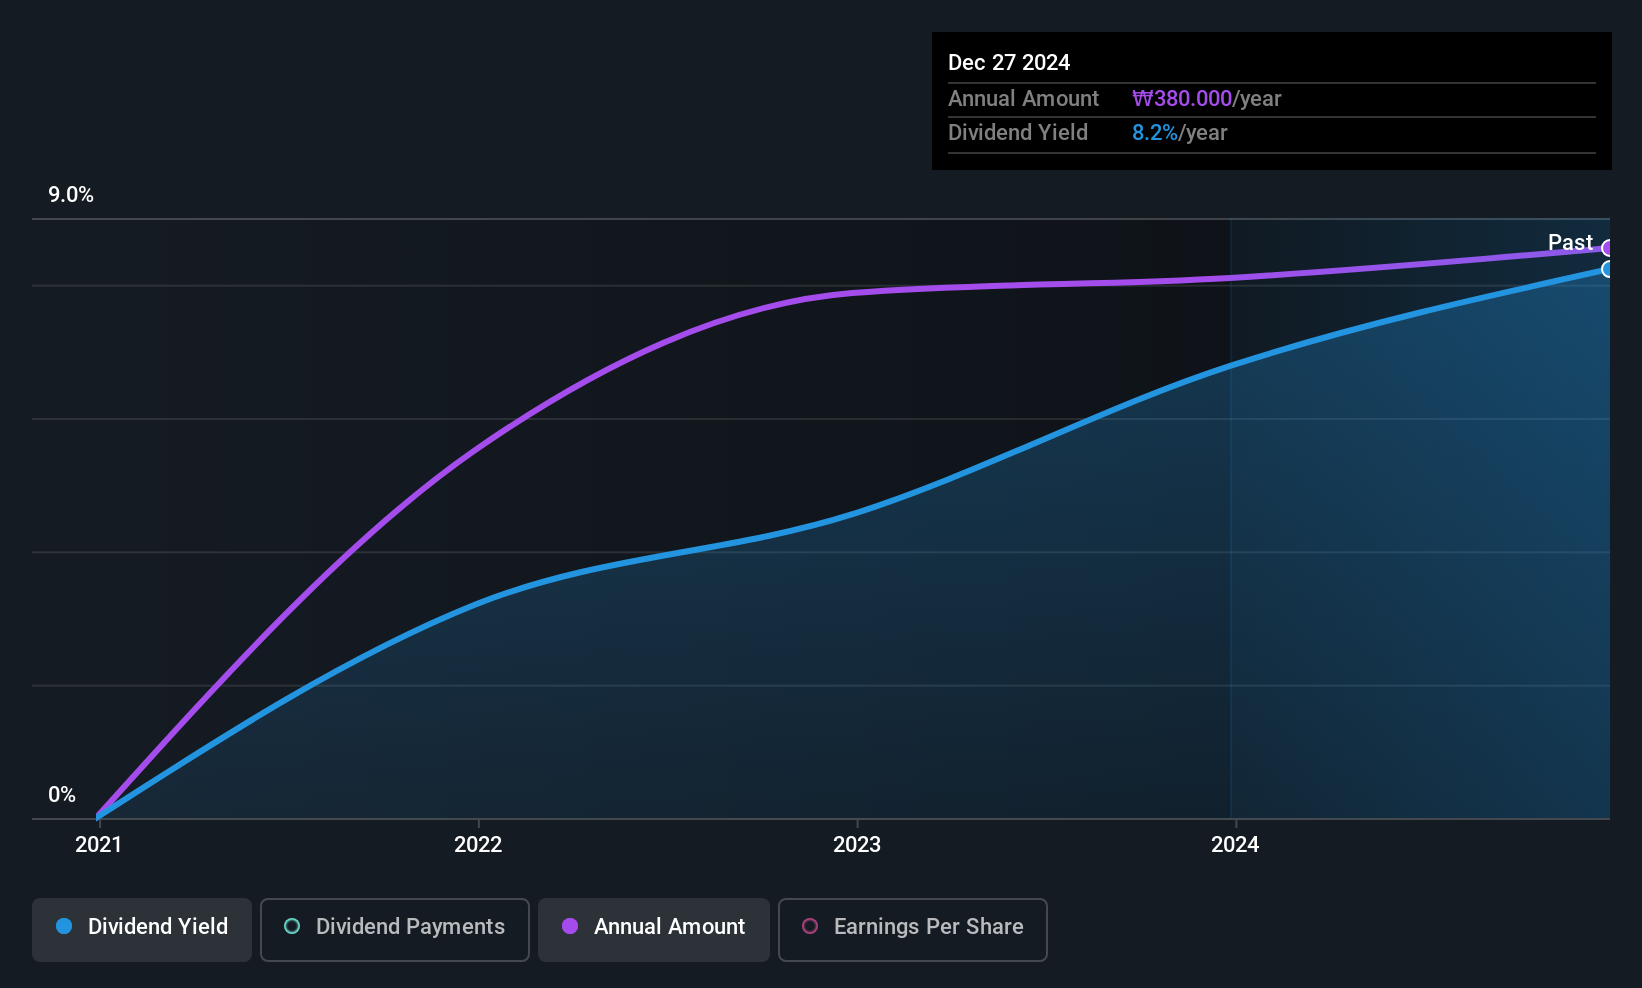Image resolution: width=1642 pixels, height=988 pixels.
Task: Click the 2022 x-axis label
Action: (478, 845)
